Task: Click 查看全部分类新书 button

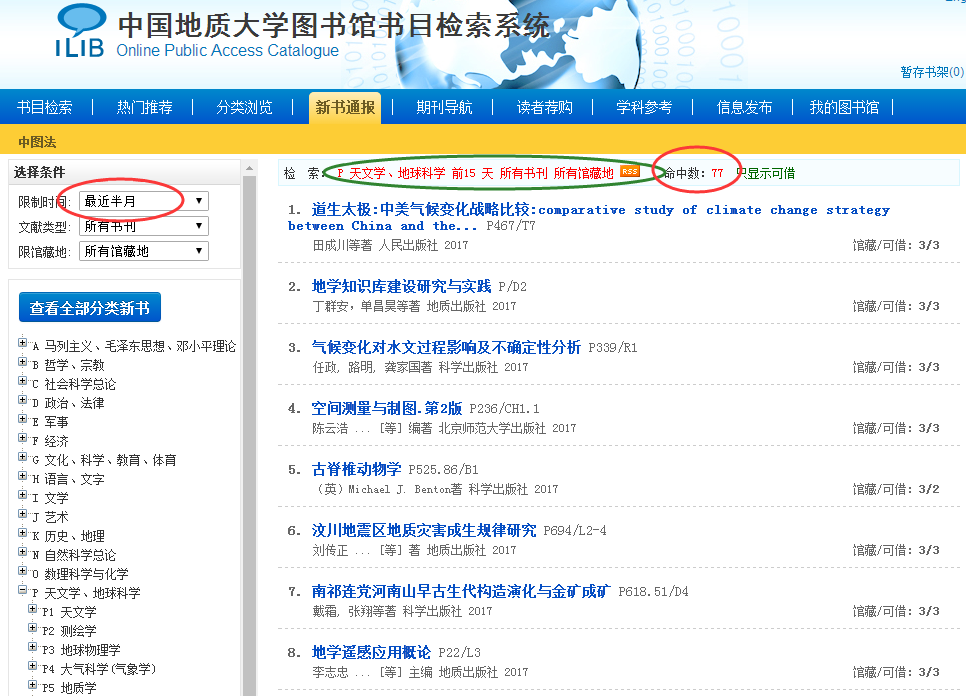Action: click(90, 308)
